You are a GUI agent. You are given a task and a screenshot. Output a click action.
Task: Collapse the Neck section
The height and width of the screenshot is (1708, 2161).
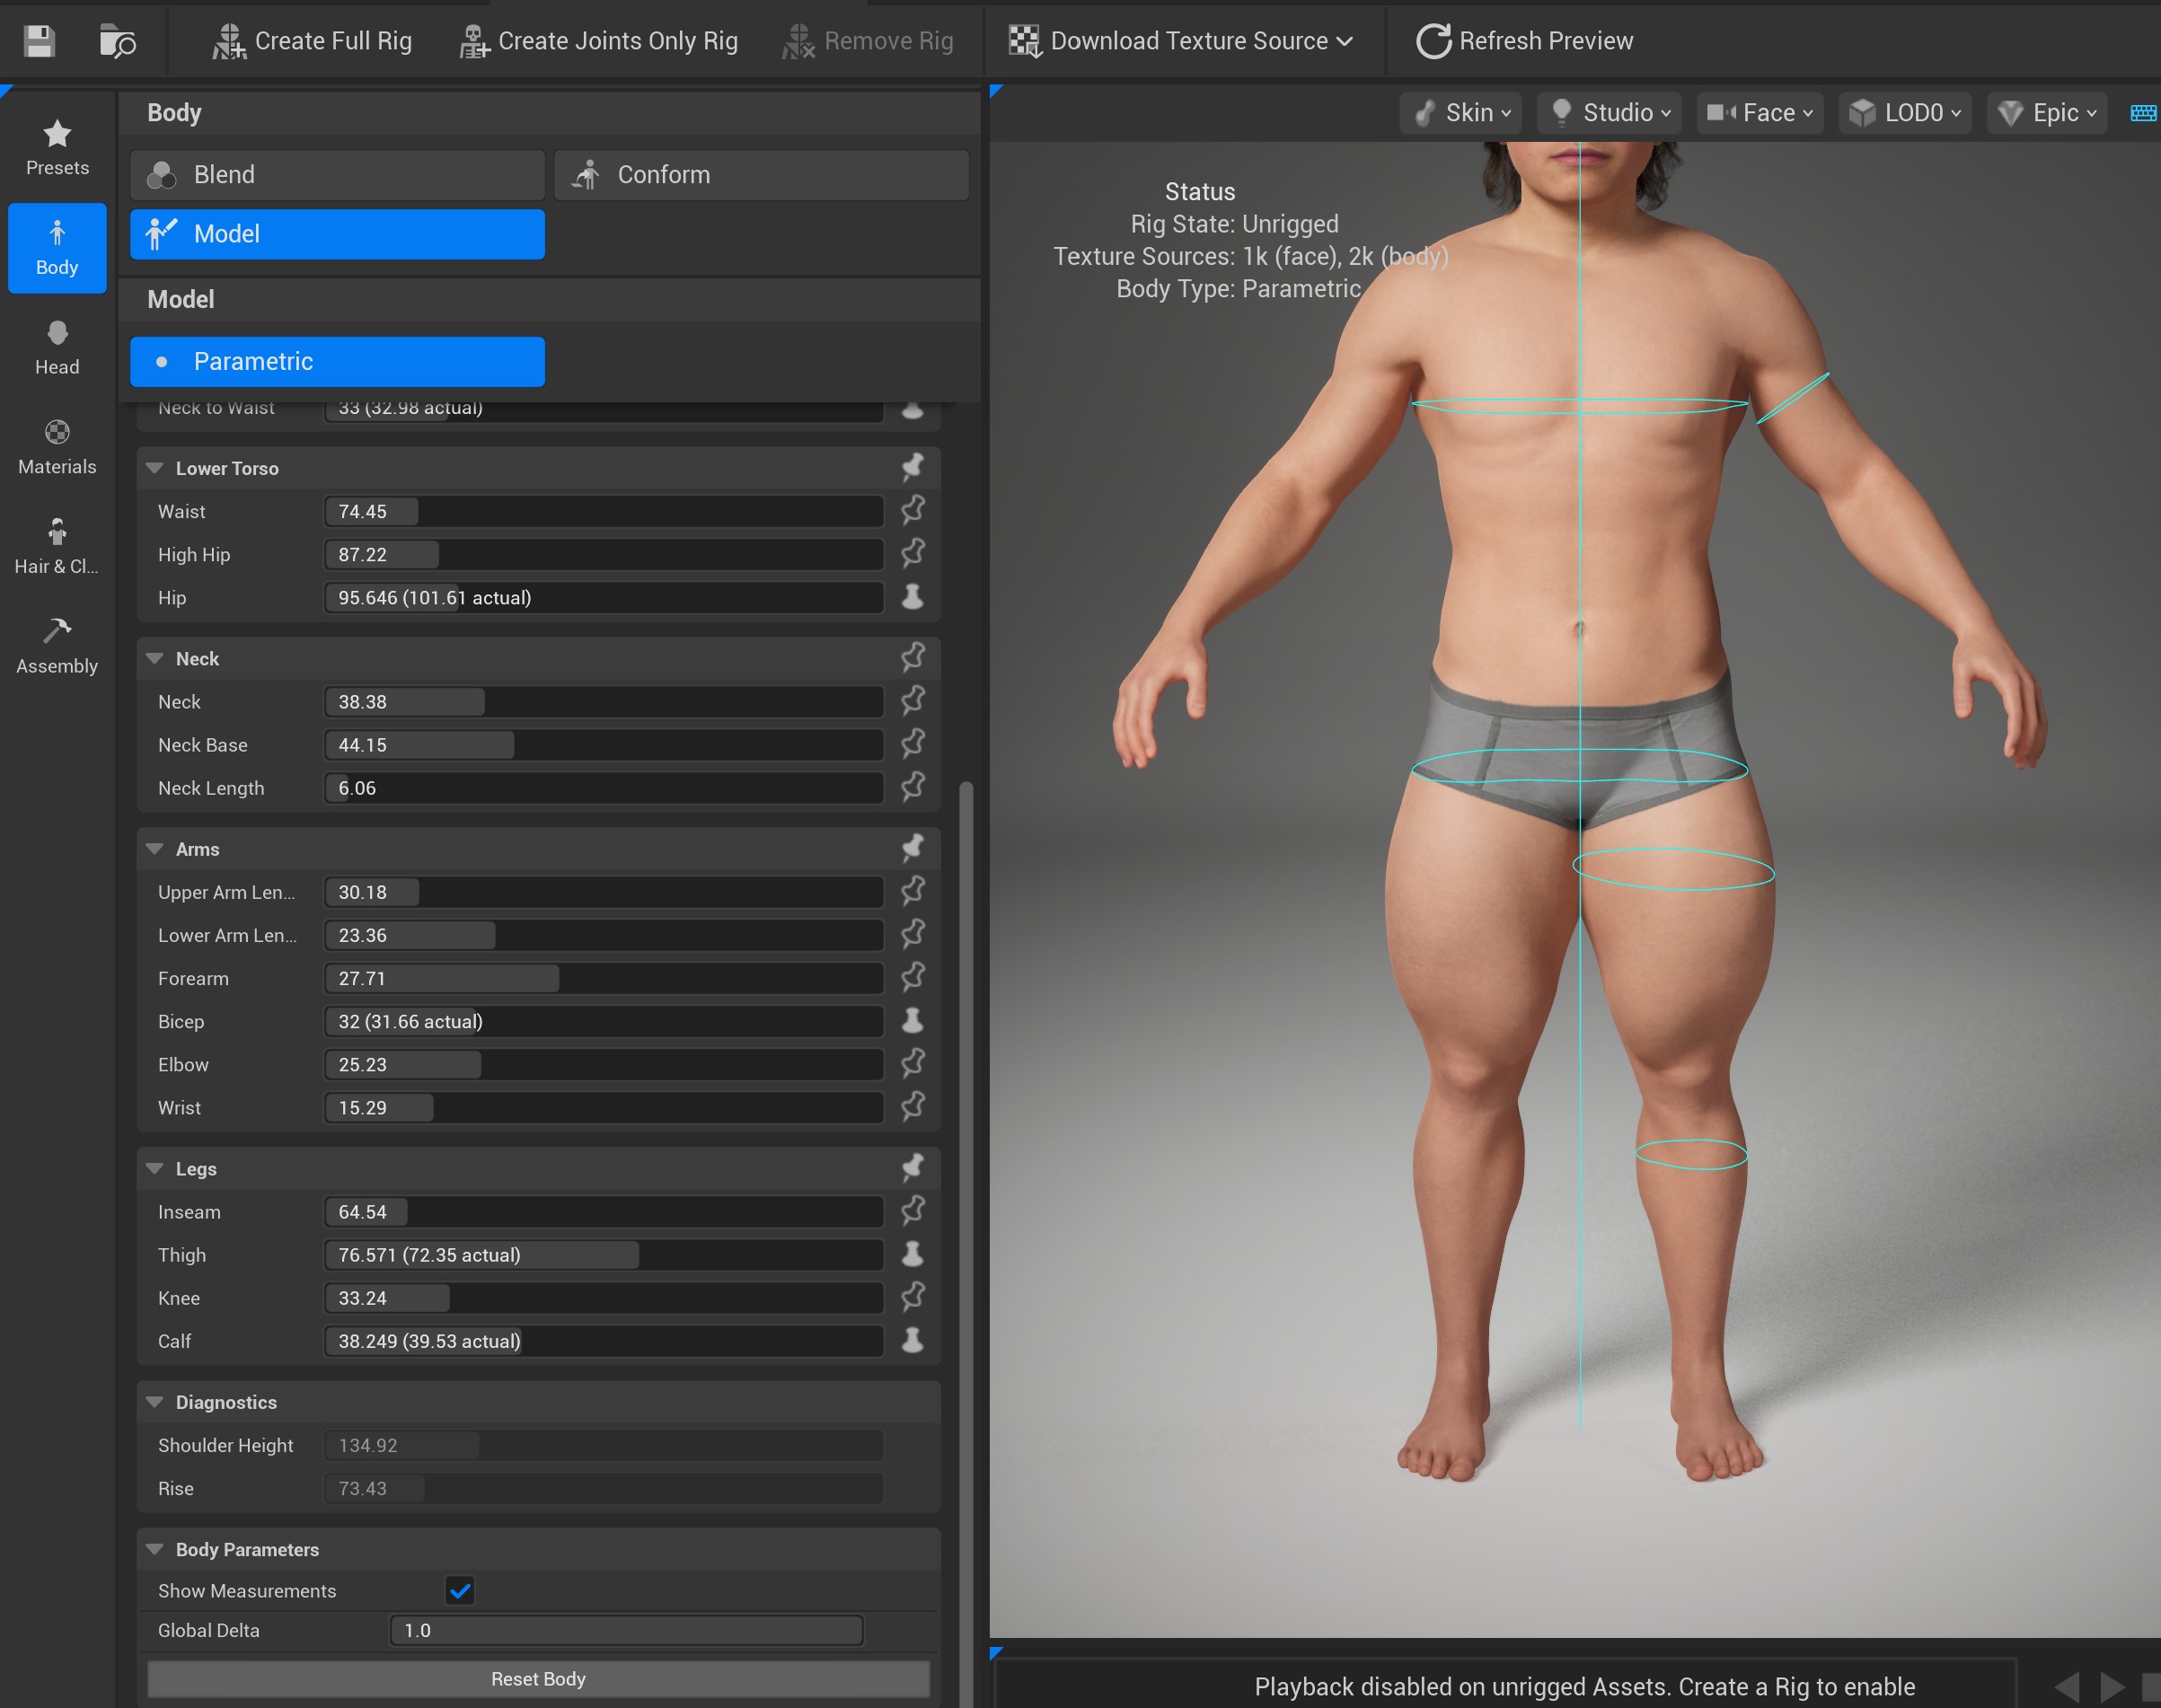(x=154, y=658)
